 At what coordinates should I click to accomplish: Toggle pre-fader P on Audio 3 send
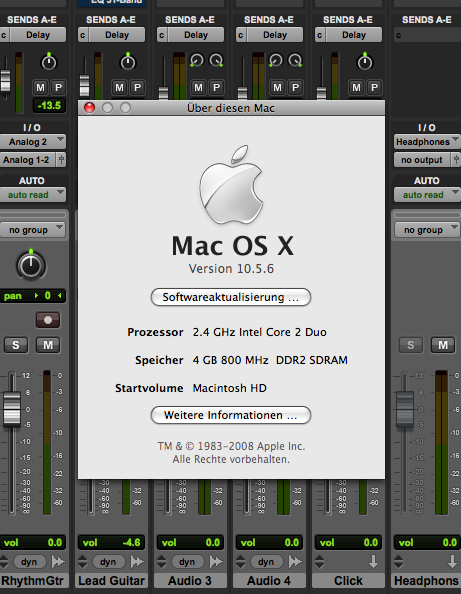[216, 88]
